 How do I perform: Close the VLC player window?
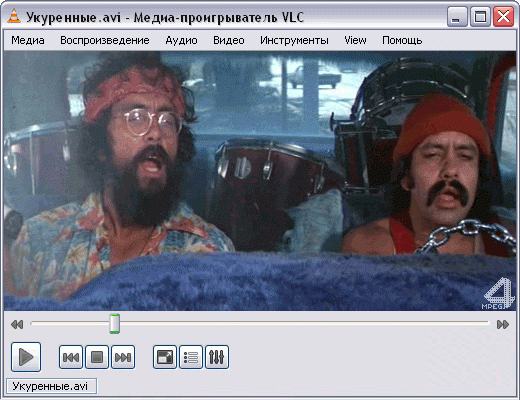pyautogui.click(x=503, y=16)
